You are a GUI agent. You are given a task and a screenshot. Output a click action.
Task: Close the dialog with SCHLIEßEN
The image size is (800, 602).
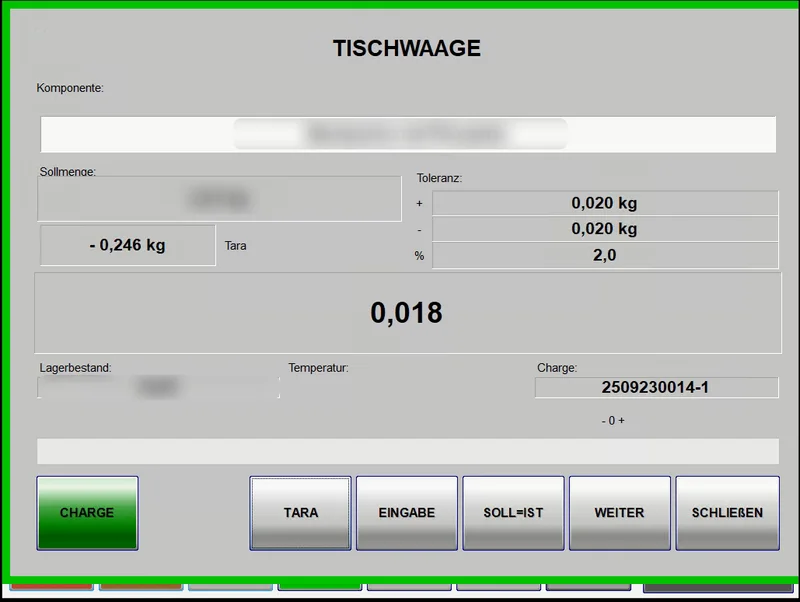(728, 513)
